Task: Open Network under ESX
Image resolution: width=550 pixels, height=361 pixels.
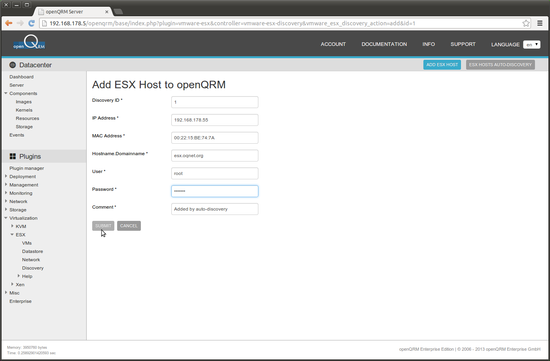Action: (x=31, y=260)
